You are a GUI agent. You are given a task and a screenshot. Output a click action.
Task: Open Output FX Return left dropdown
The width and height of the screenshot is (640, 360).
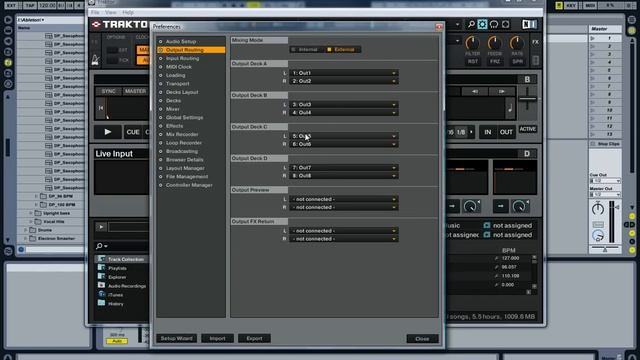point(344,231)
